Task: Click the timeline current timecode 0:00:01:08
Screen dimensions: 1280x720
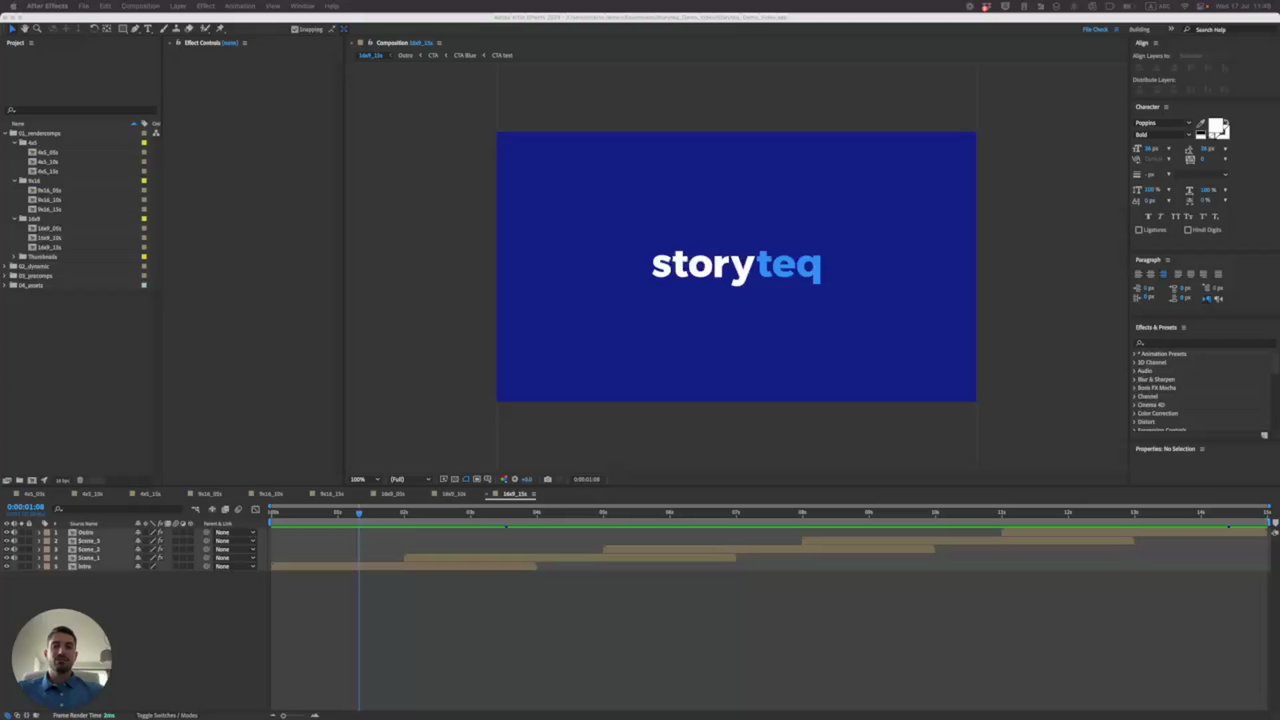Action: click(25, 507)
